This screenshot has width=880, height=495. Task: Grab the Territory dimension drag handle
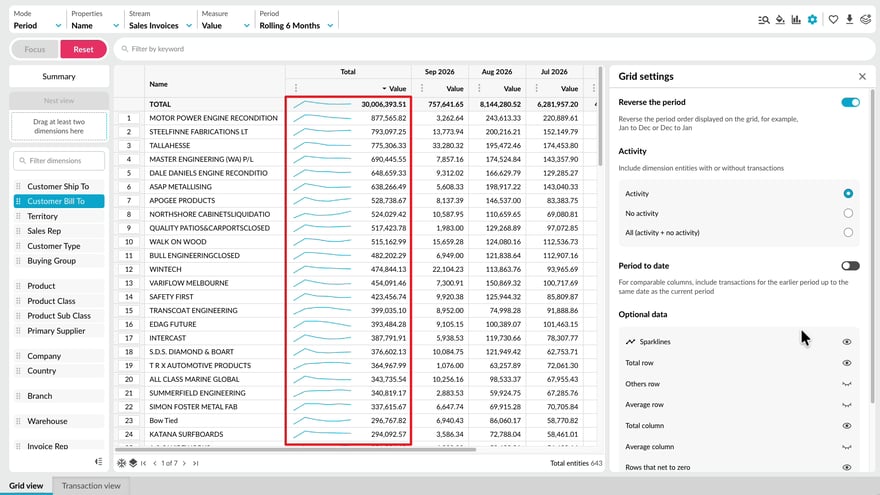tap(19, 216)
